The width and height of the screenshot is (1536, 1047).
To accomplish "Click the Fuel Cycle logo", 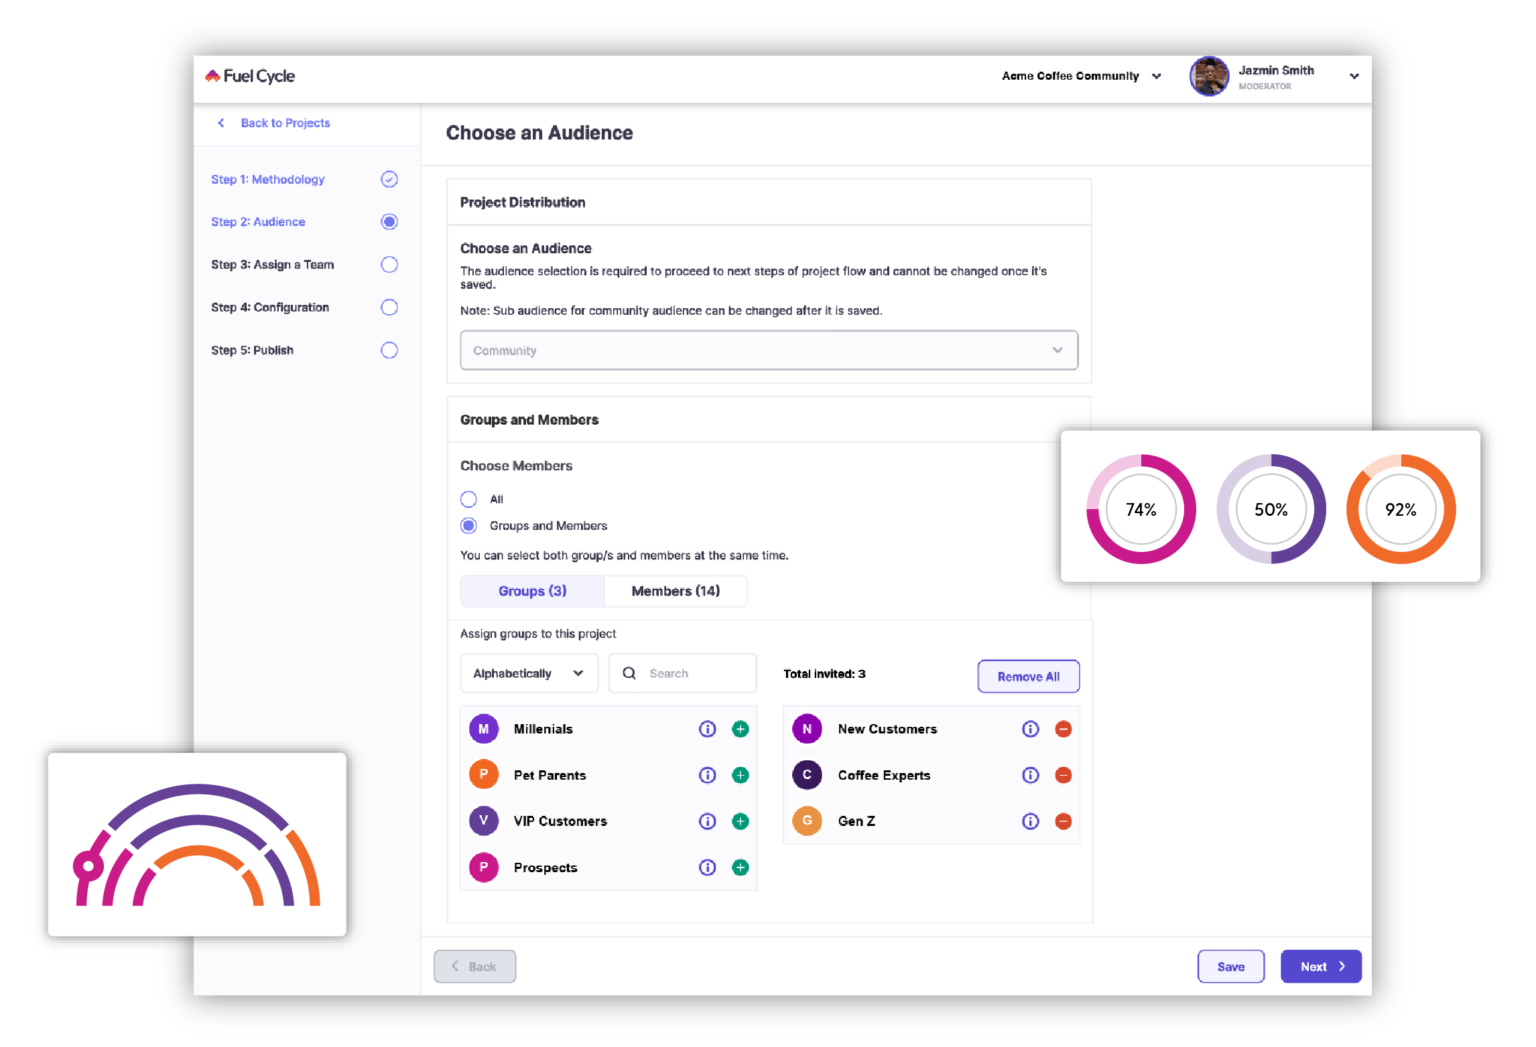I will [x=250, y=76].
